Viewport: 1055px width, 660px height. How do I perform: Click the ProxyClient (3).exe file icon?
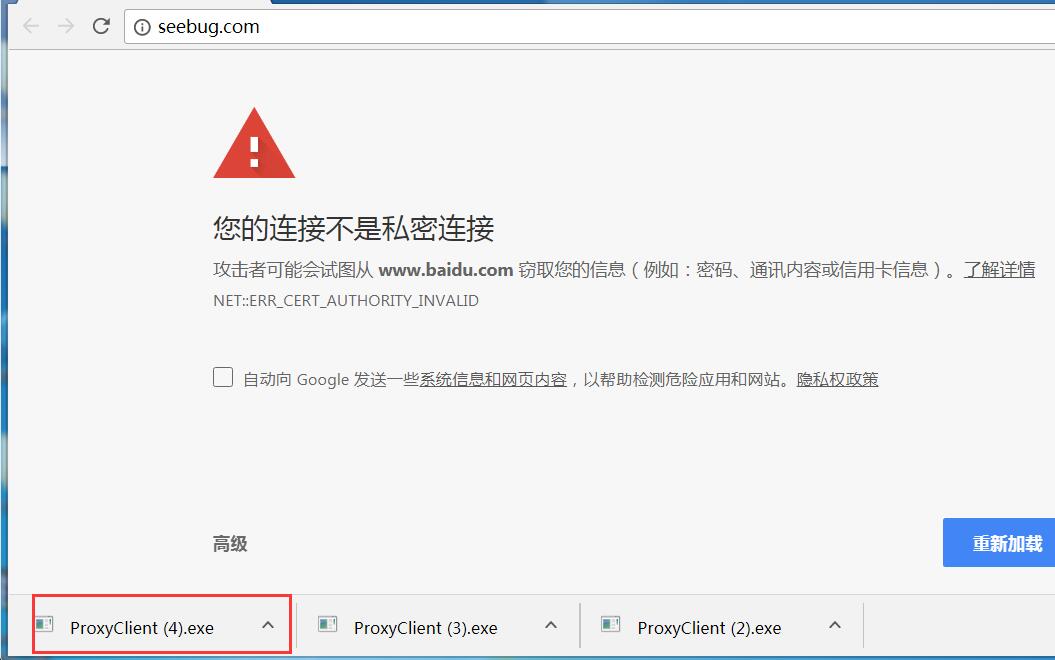[327, 625]
